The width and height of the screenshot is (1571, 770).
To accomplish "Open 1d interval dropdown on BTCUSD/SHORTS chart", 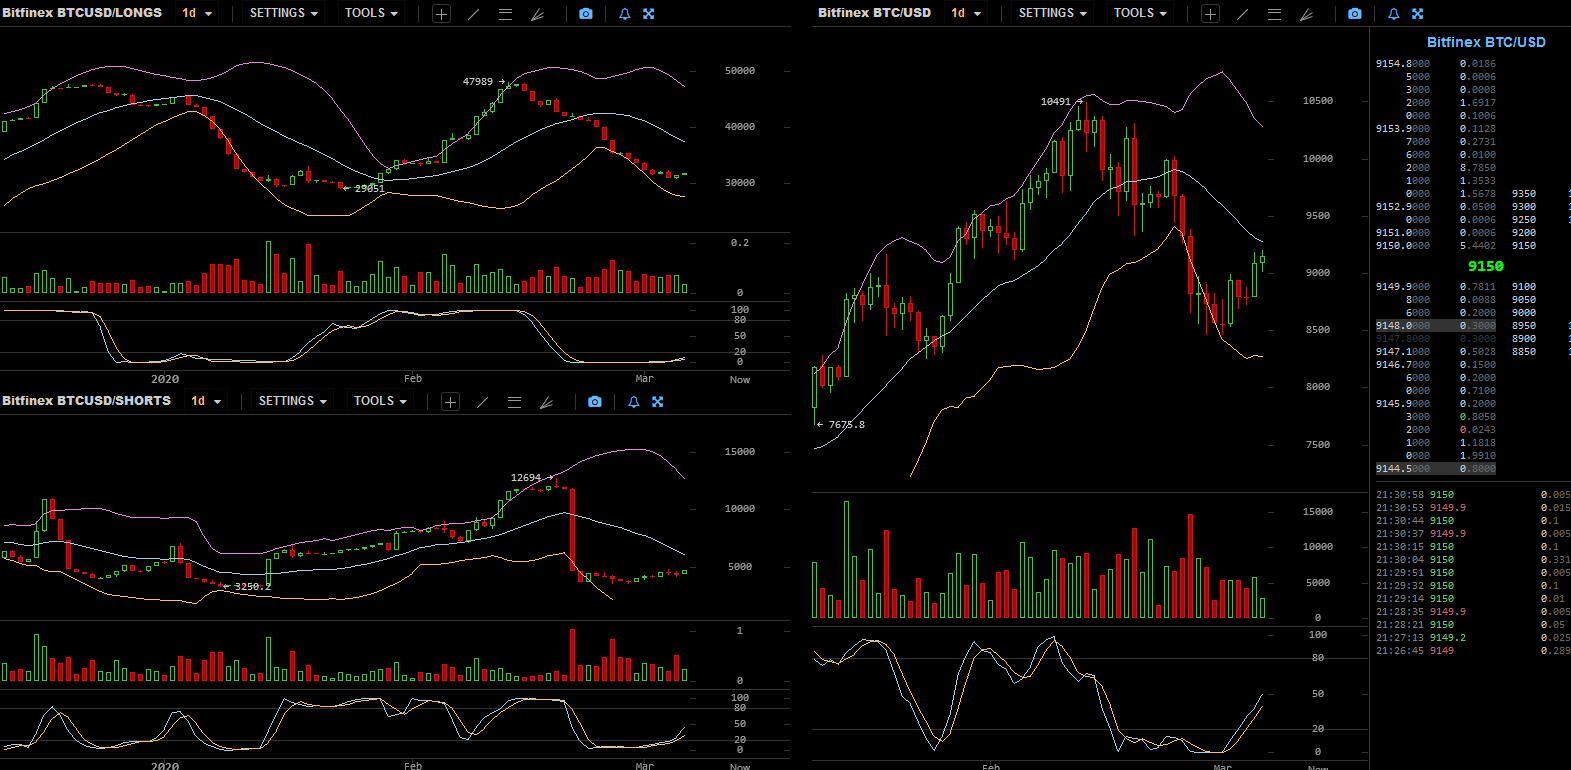I will click(206, 401).
